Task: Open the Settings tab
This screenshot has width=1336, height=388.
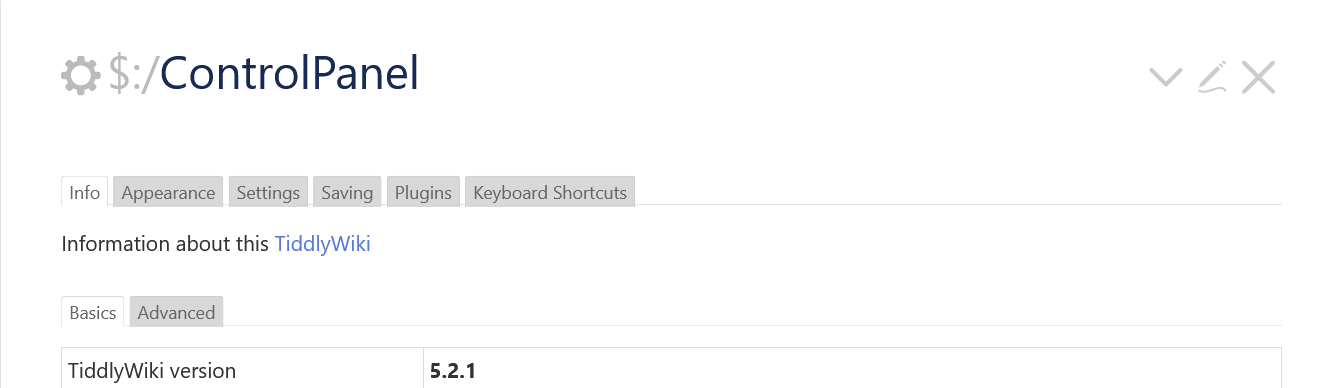Action: click(x=268, y=192)
